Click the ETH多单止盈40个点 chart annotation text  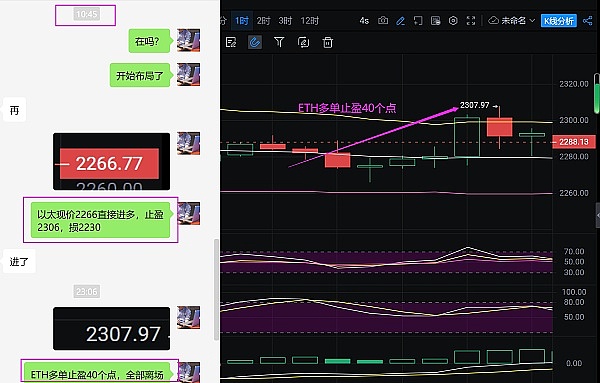347,108
